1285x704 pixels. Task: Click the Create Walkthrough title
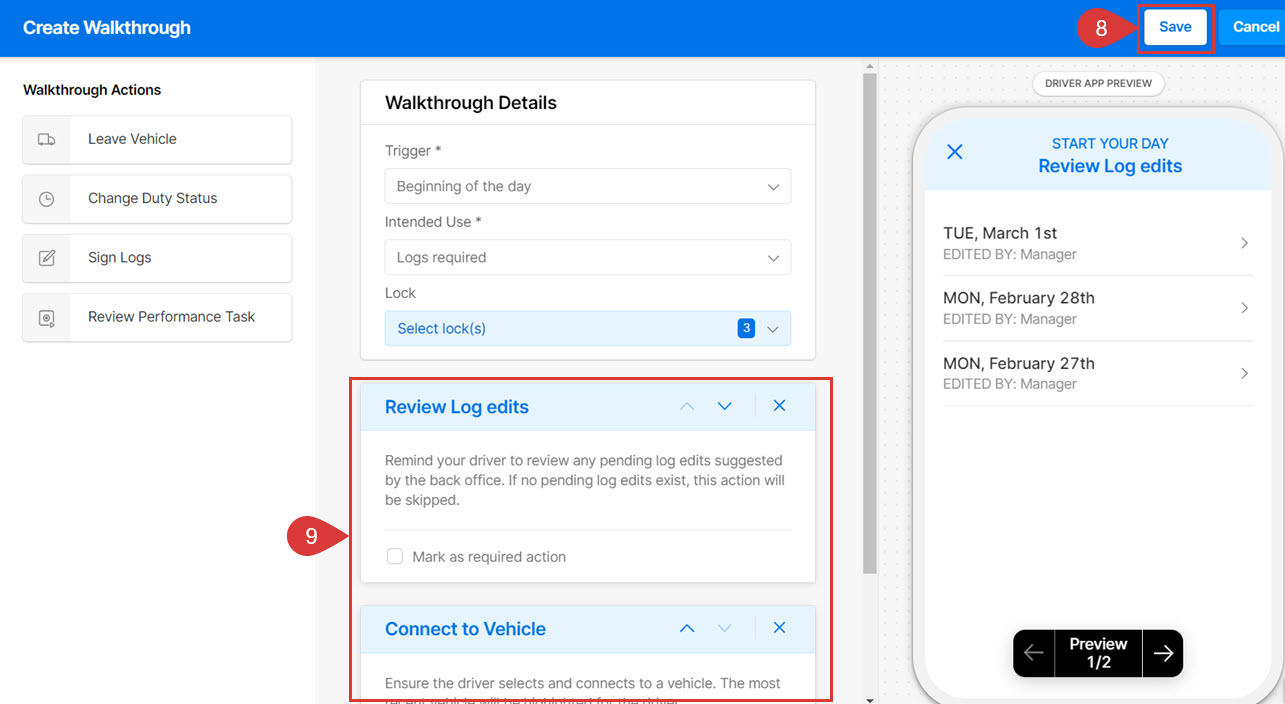click(x=107, y=28)
